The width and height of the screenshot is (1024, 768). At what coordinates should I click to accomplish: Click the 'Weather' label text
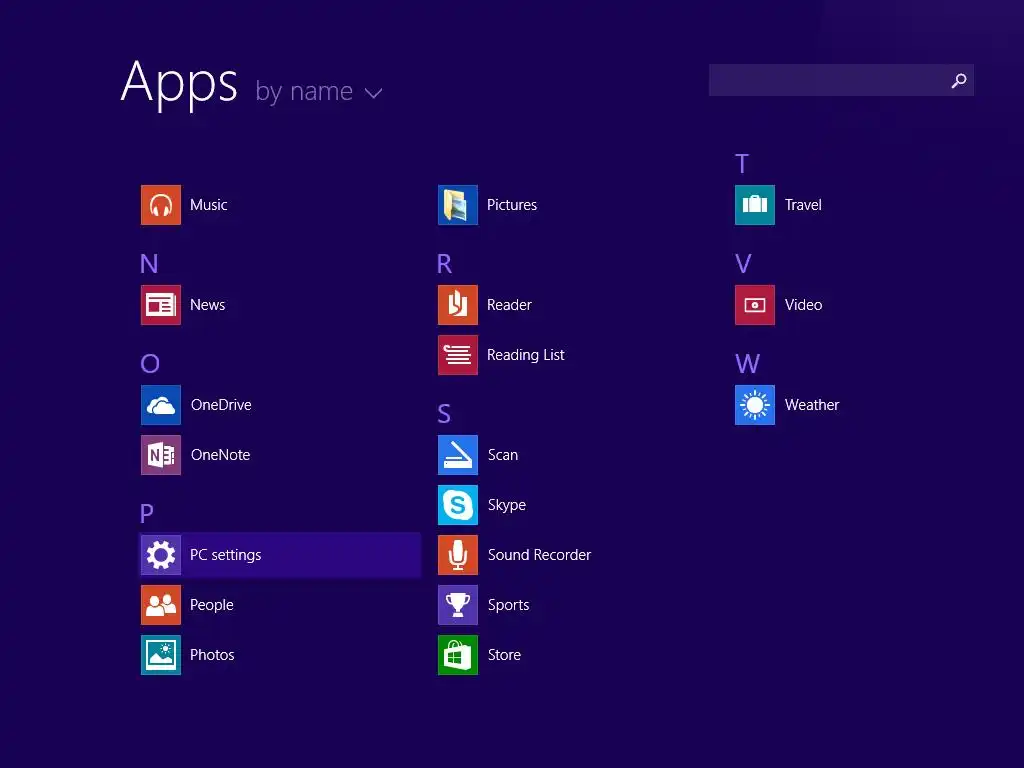812,405
